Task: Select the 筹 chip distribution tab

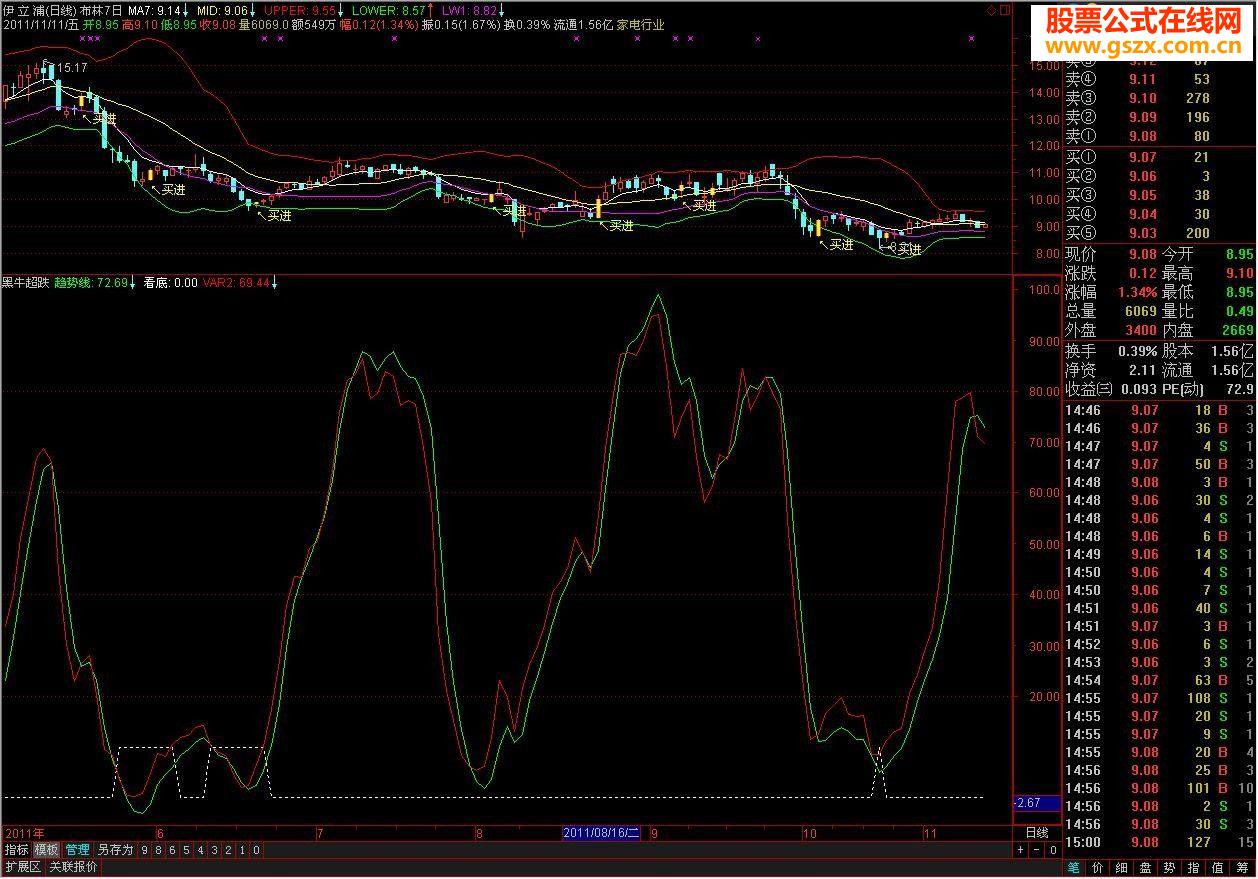Action: tap(1243, 868)
